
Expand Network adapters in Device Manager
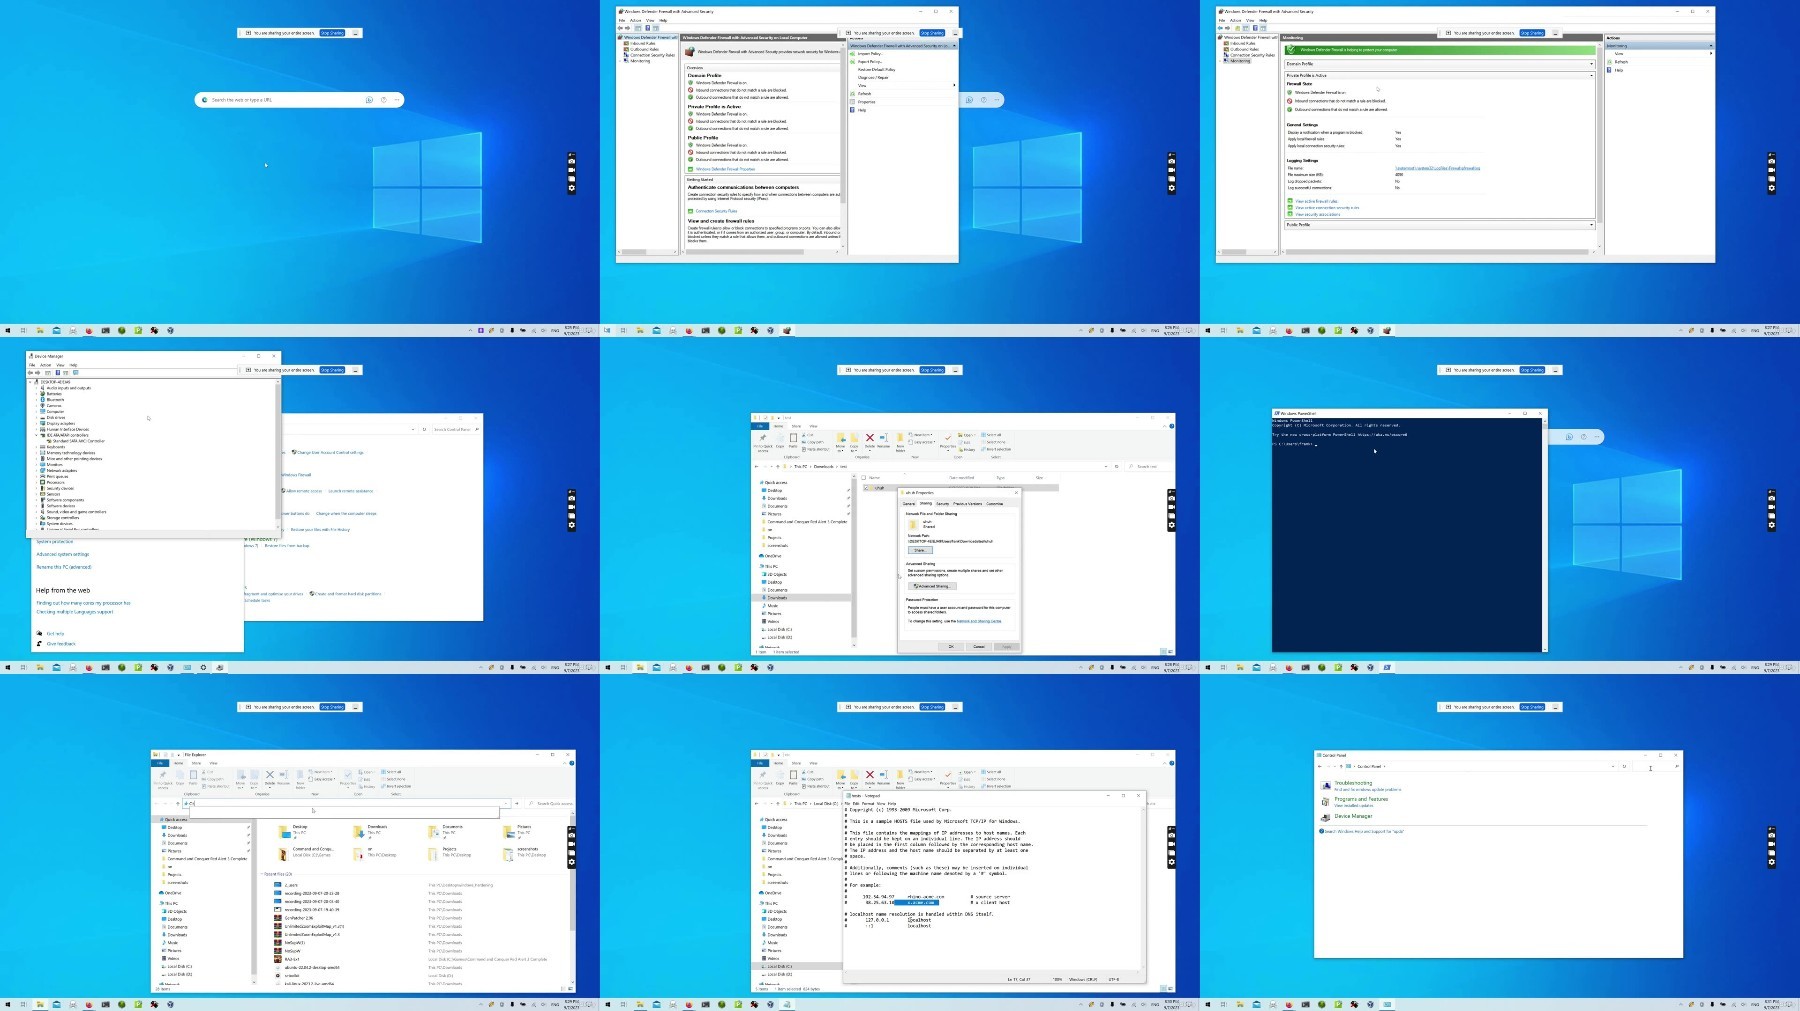(x=37, y=470)
